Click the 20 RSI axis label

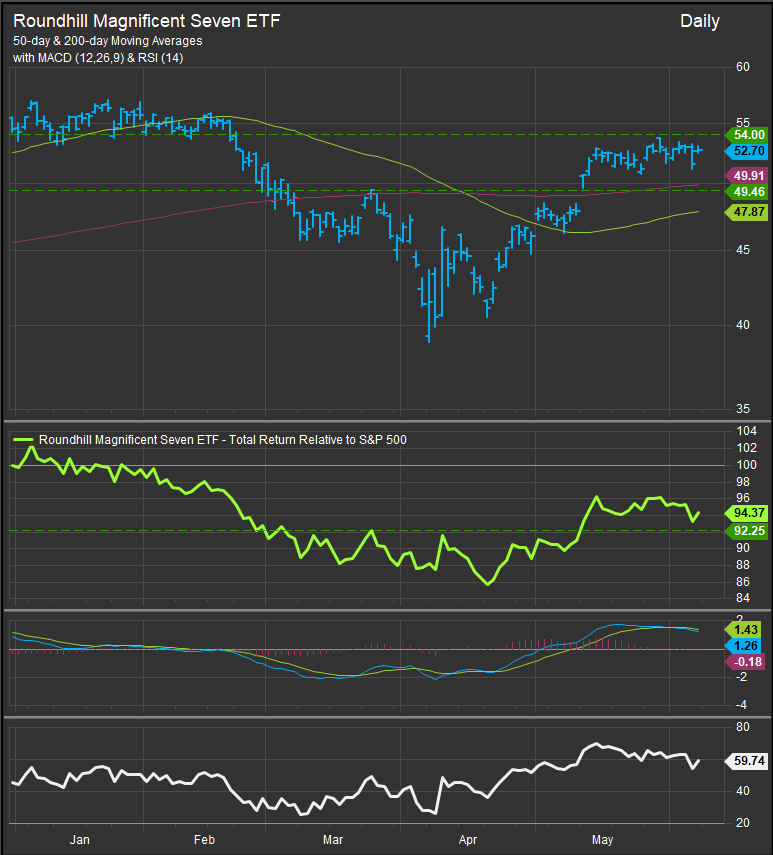point(742,823)
